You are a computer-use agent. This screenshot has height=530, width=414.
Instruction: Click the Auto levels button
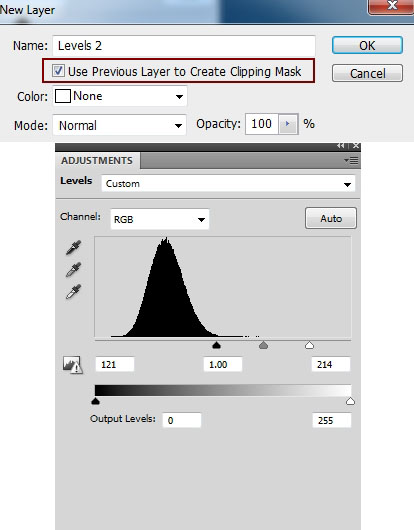click(331, 218)
